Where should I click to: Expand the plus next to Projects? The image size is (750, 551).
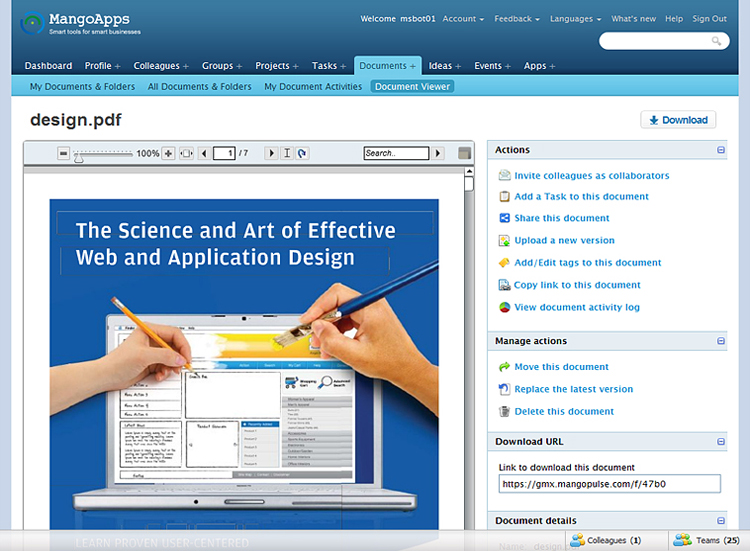tap(296, 66)
